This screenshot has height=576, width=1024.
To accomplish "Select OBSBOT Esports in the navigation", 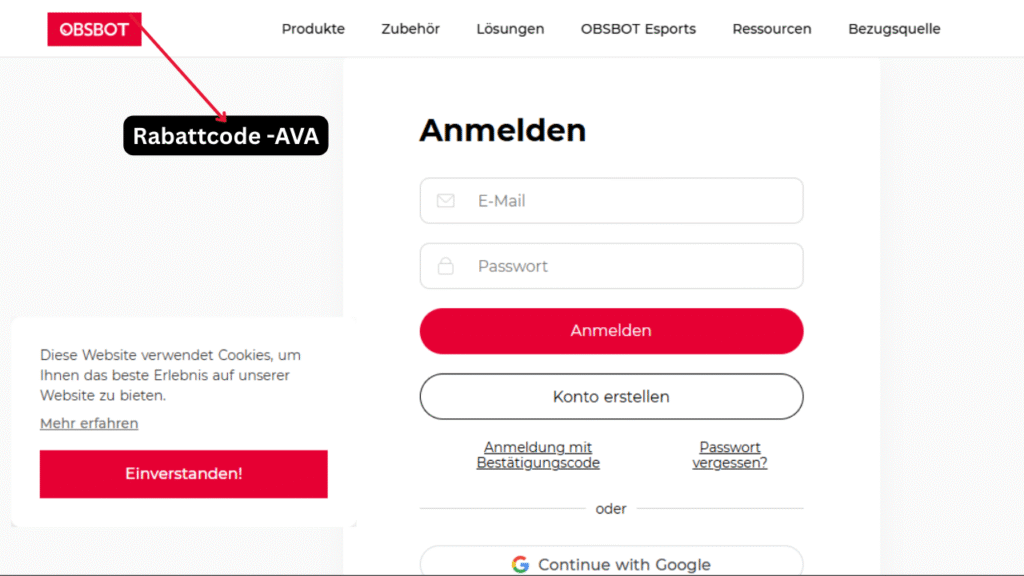I will 638,29.
